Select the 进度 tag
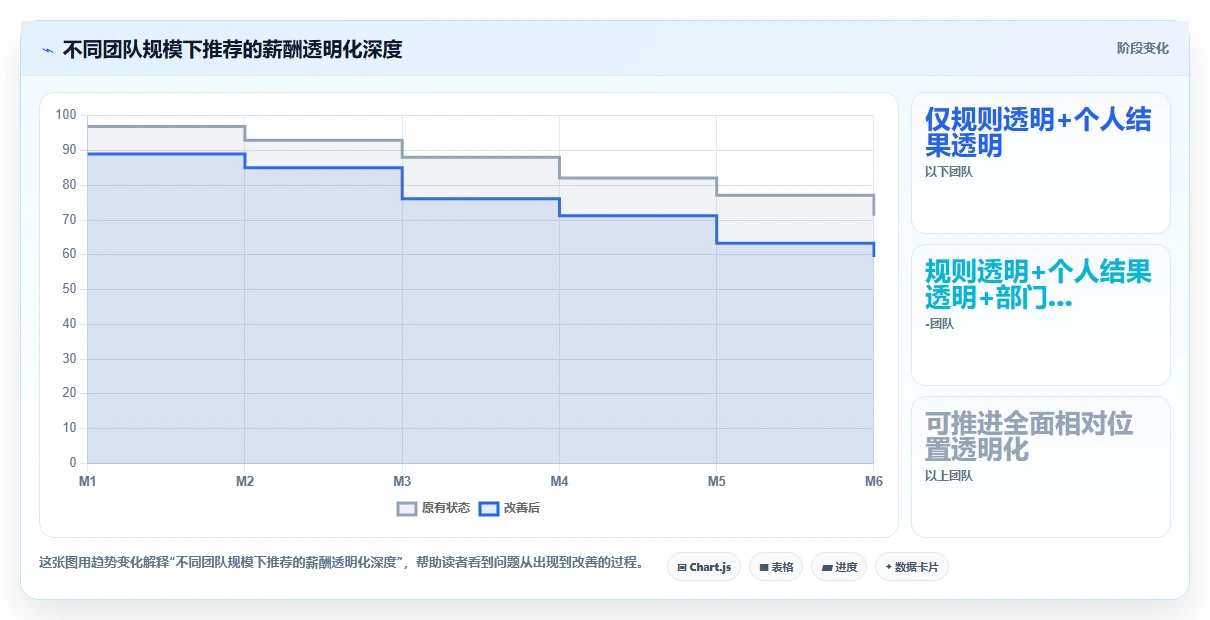This screenshot has width=1210, height=620. point(839,567)
